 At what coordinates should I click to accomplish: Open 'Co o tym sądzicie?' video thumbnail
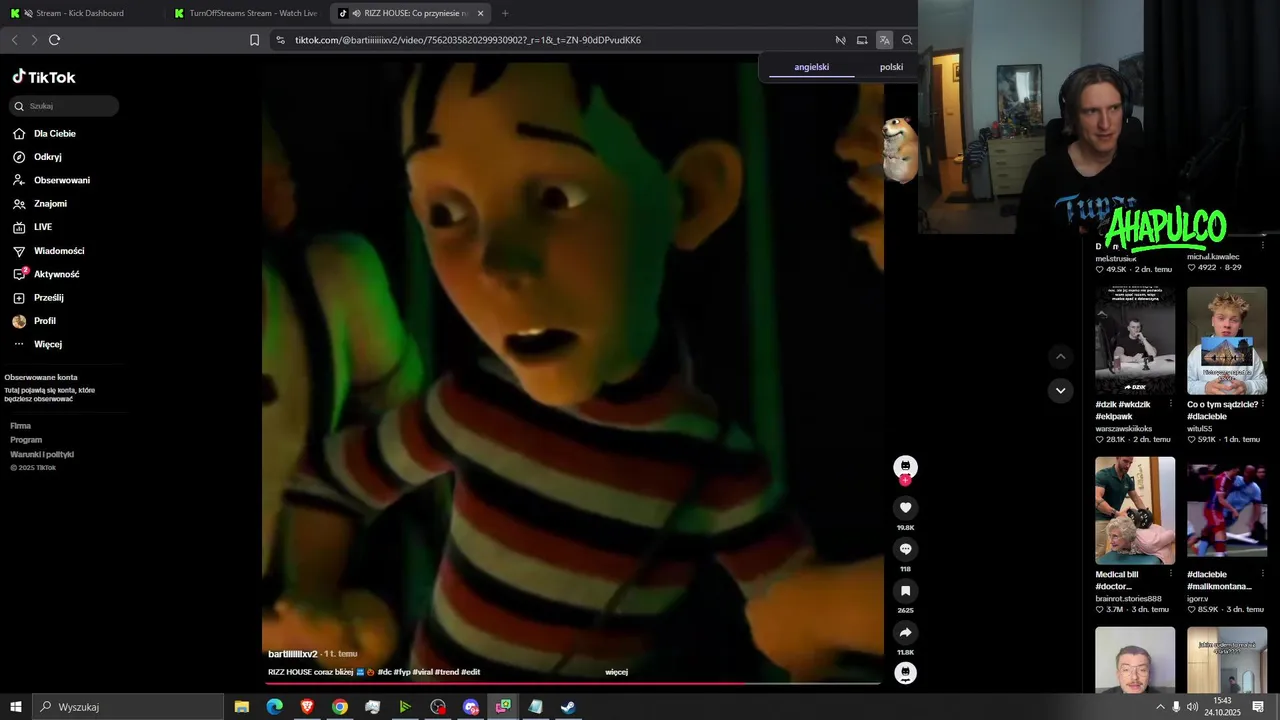tap(1227, 341)
